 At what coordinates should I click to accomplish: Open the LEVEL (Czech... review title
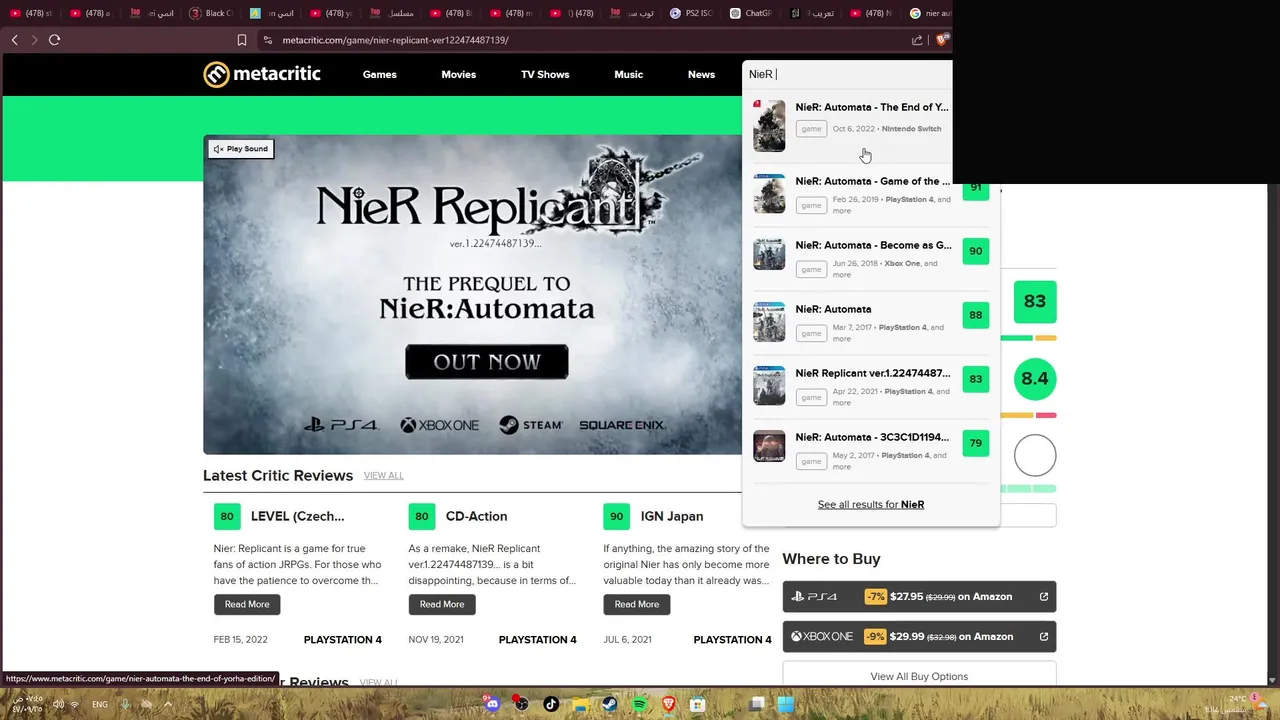click(297, 517)
